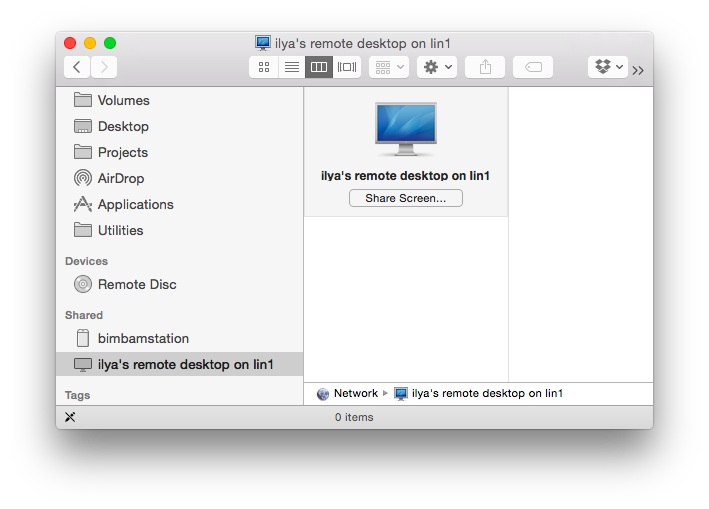
Task: Click the Tags section header
Action: click(x=77, y=395)
